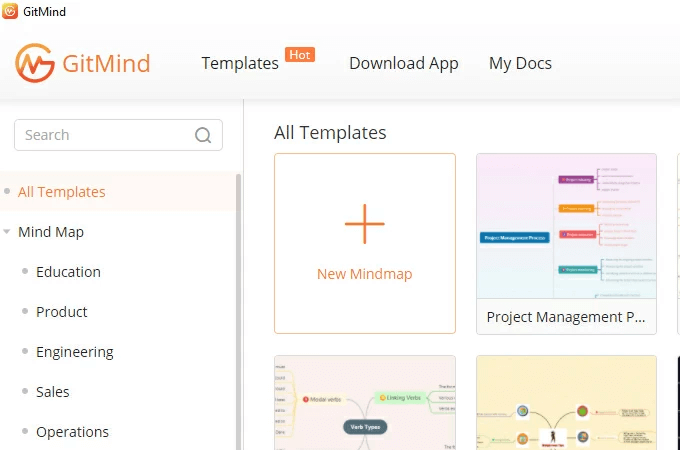Open the Project Management Process template thumbnail

click(x=566, y=226)
